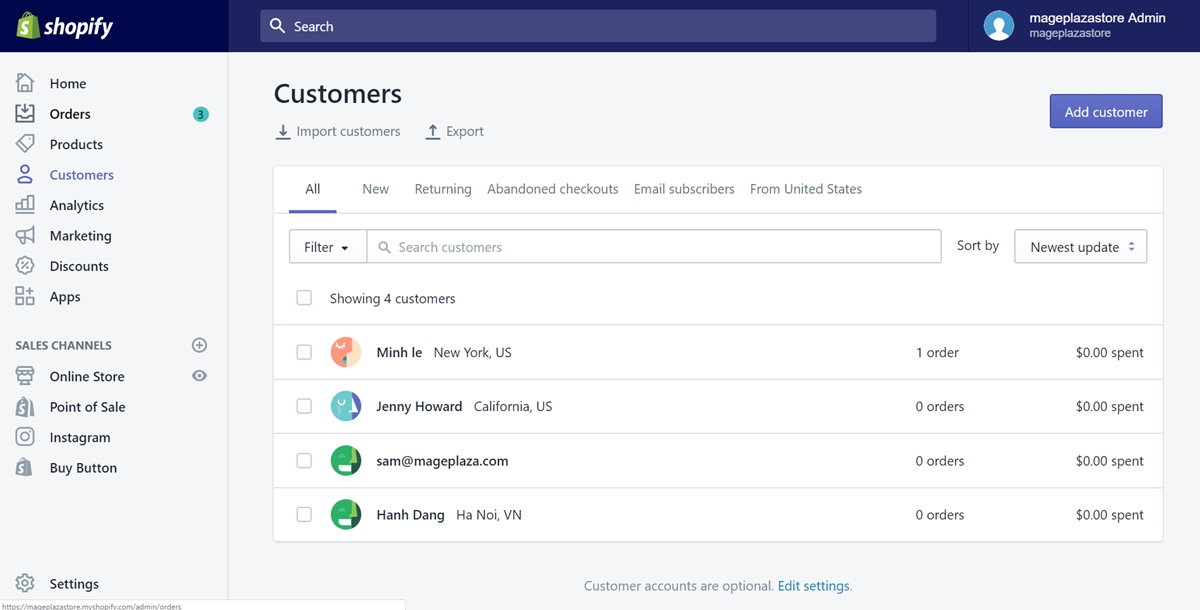Switch to the New tab
Image resolution: width=1200 pixels, height=610 pixels.
[376, 189]
